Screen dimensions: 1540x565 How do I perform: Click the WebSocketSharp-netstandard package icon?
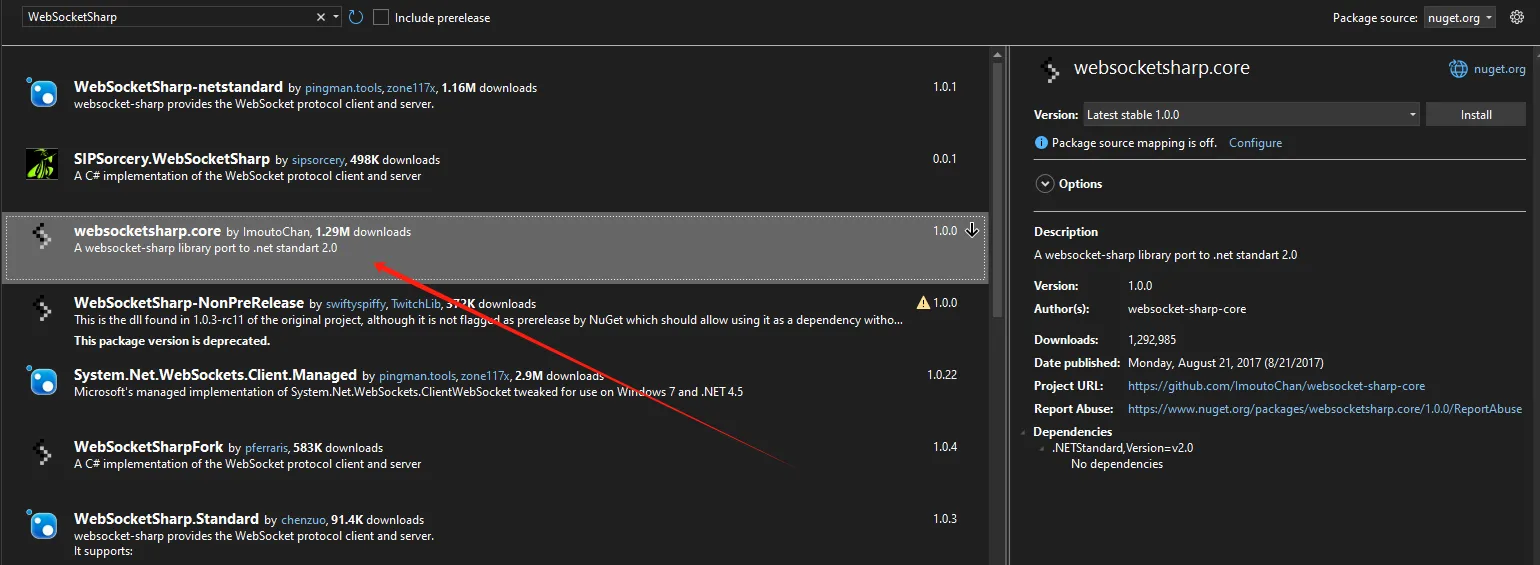pyautogui.click(x=42, y=94)
